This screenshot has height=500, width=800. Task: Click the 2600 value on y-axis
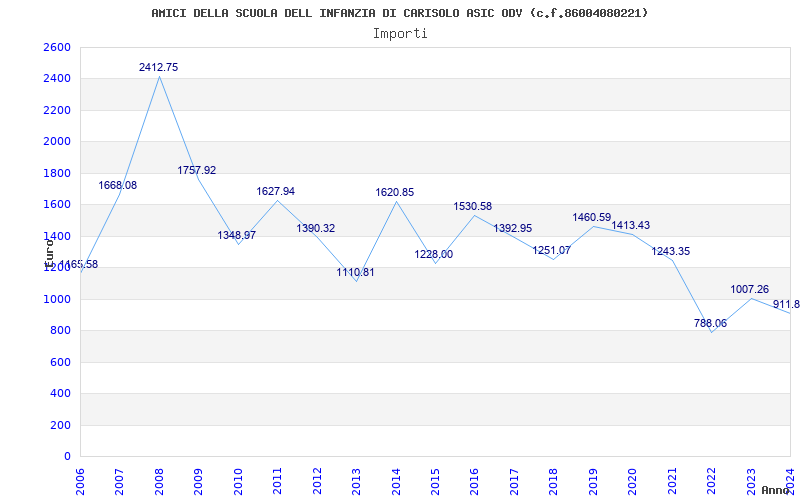57,47
